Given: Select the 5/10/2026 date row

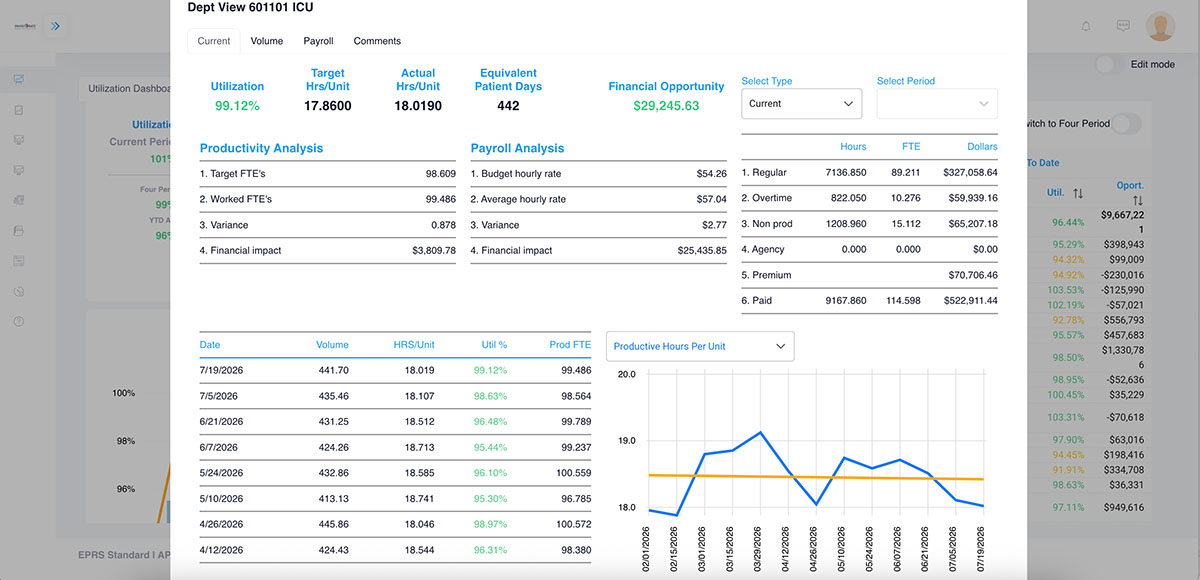Looking at the screenshot, I should (x=395, y=498).
